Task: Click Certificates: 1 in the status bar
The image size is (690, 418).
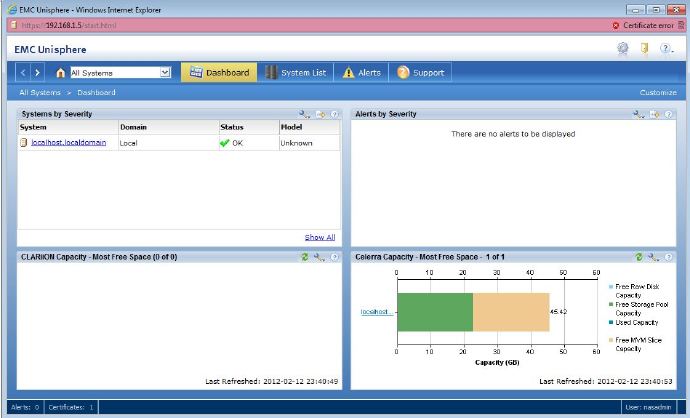Action: click(x=71, y=407)
